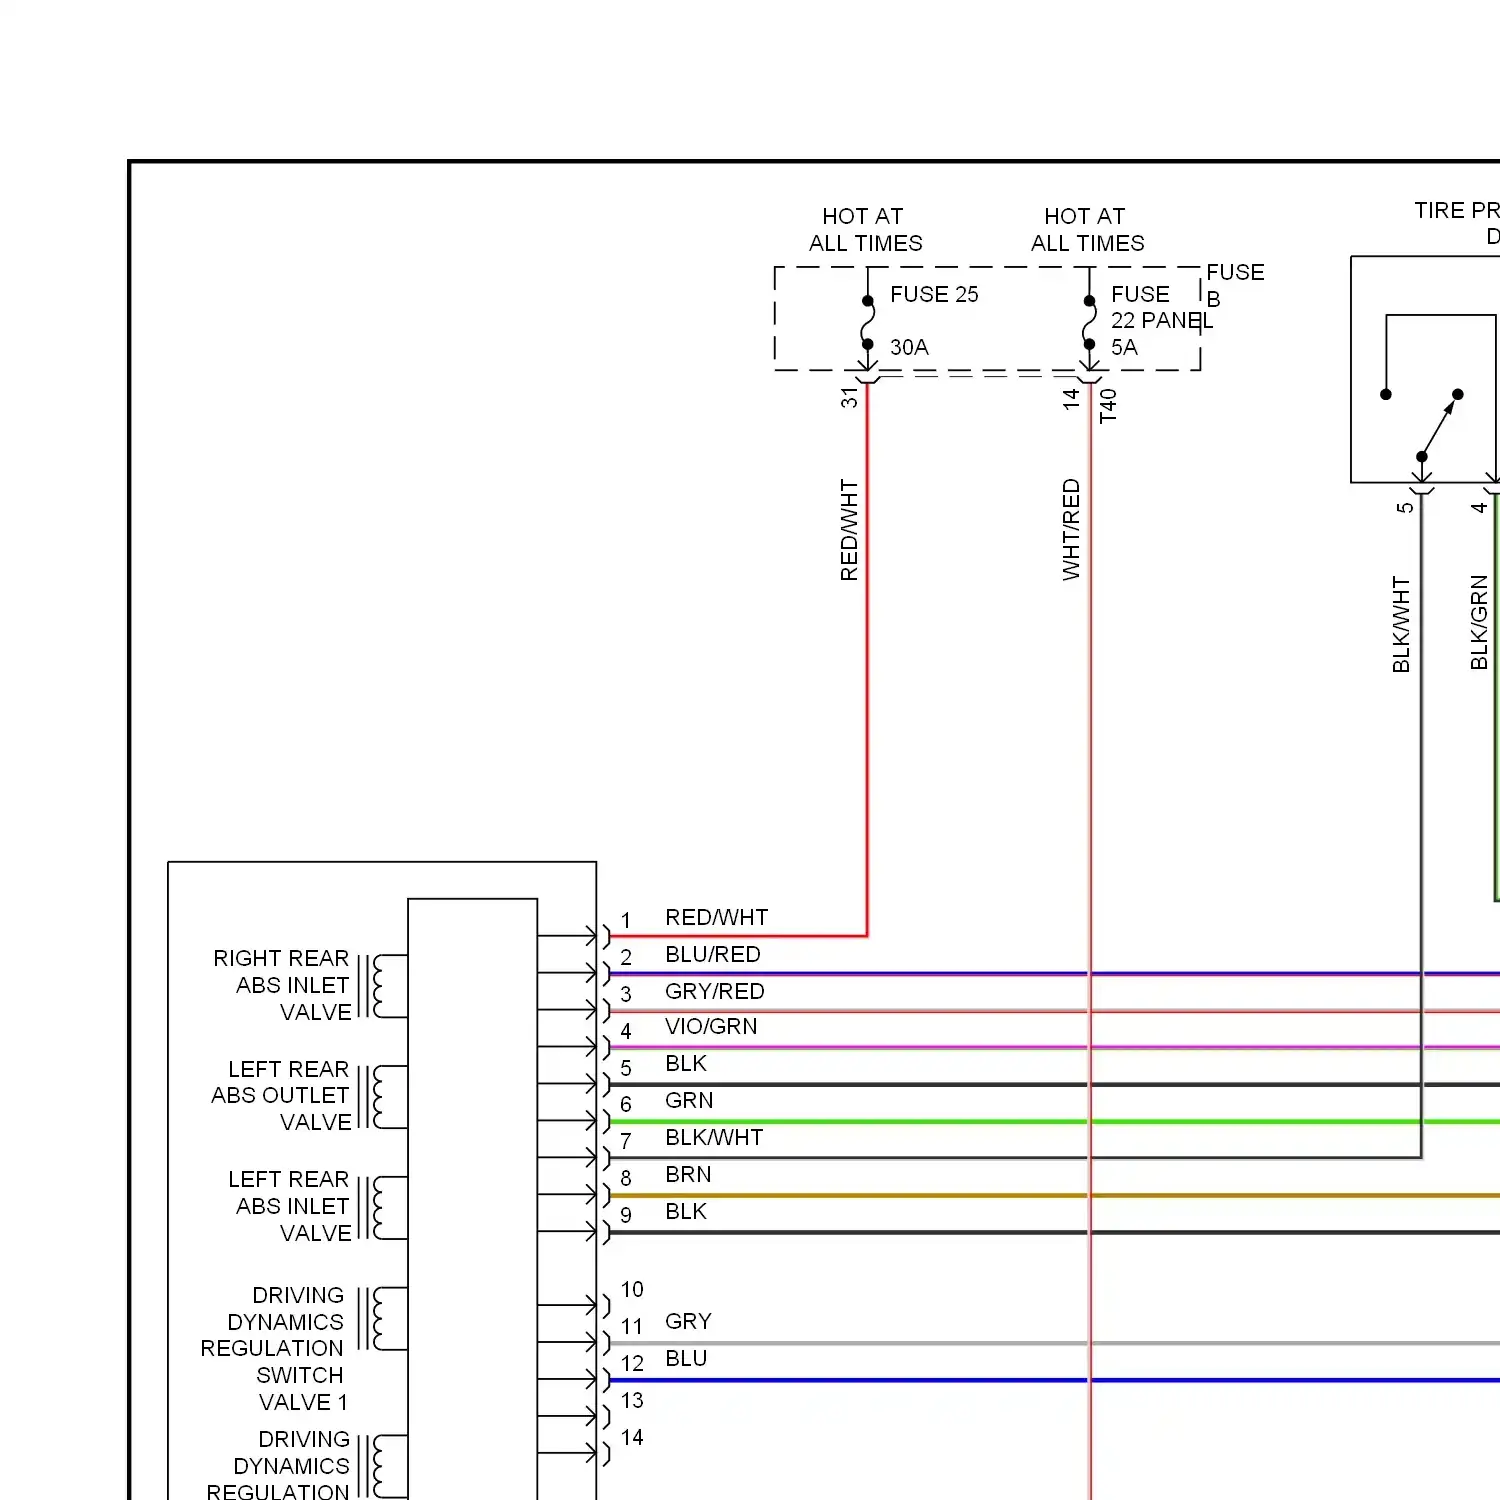
Task: Click connector pin number 13
Action: (x=632, y=1400)
